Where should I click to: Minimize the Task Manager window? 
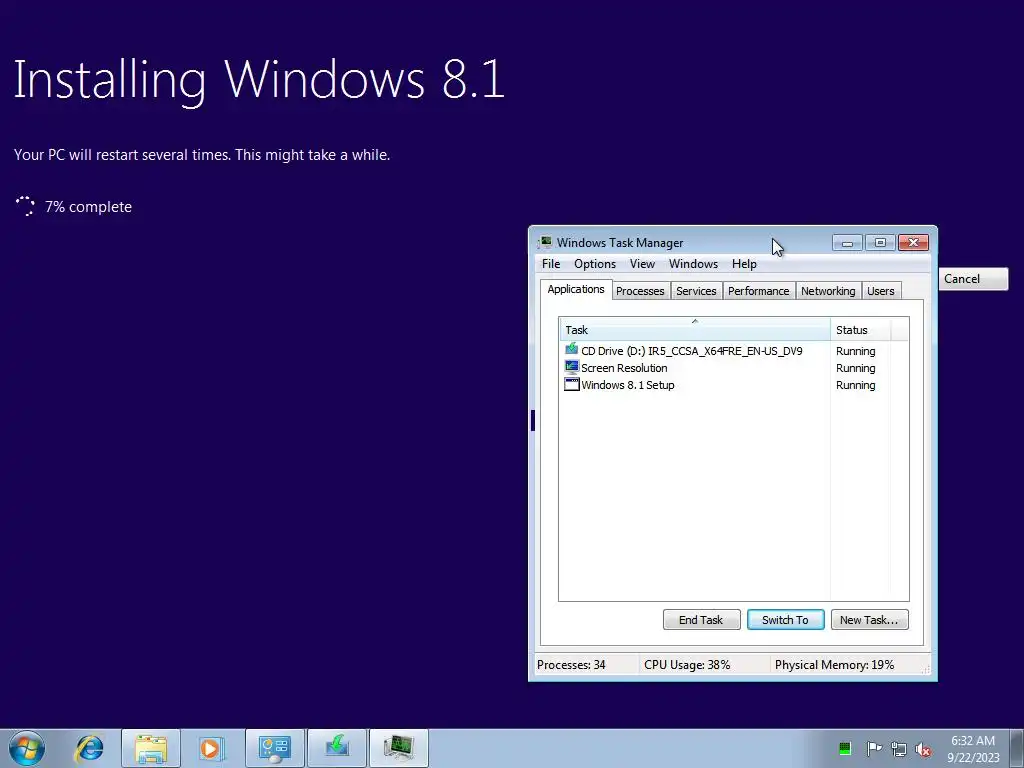pos(847,243)
